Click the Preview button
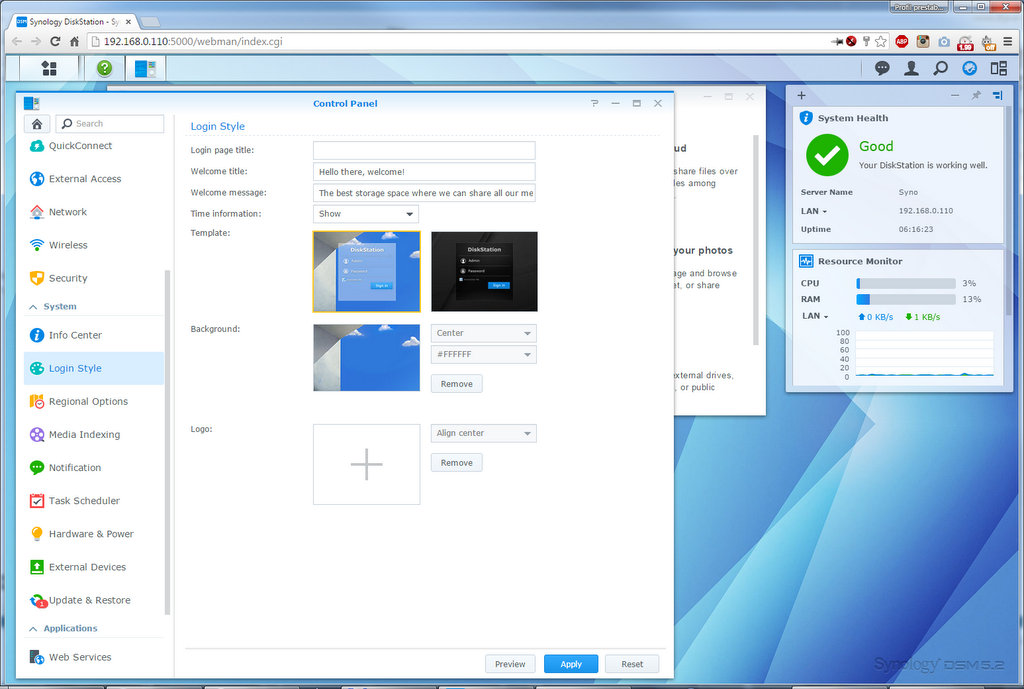The height and width of the screenshot is (689, 1024). click(510, 664)
